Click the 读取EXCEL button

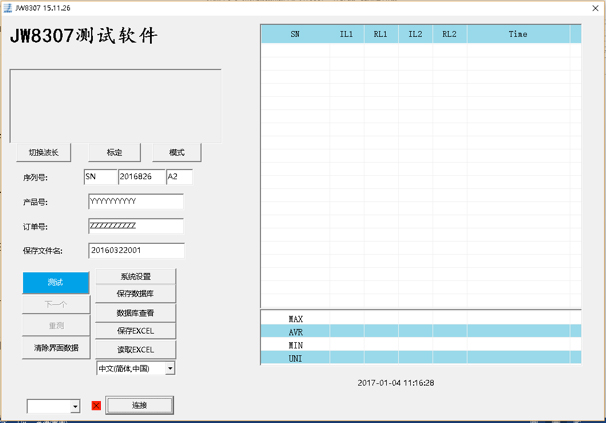tap(136, 349)
